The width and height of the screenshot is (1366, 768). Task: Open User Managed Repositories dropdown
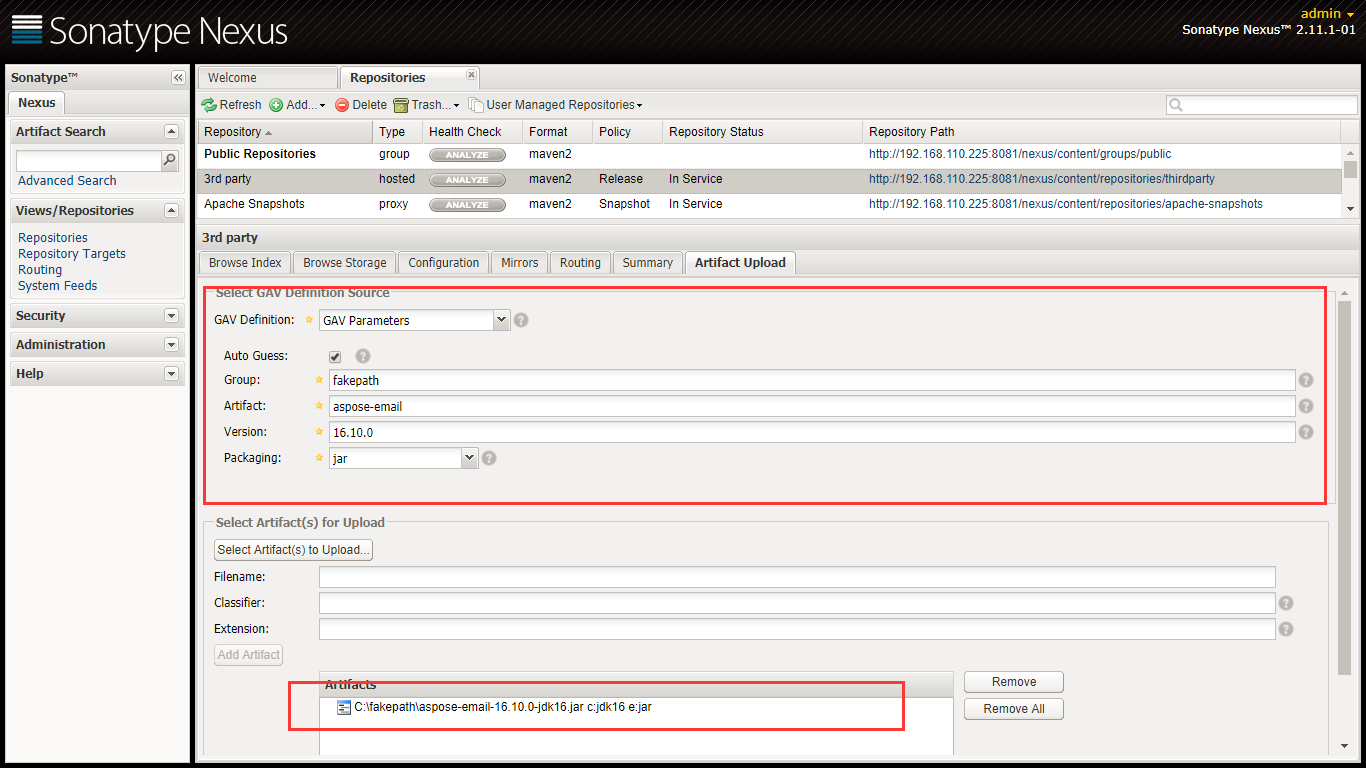click(x=556, y=105)
